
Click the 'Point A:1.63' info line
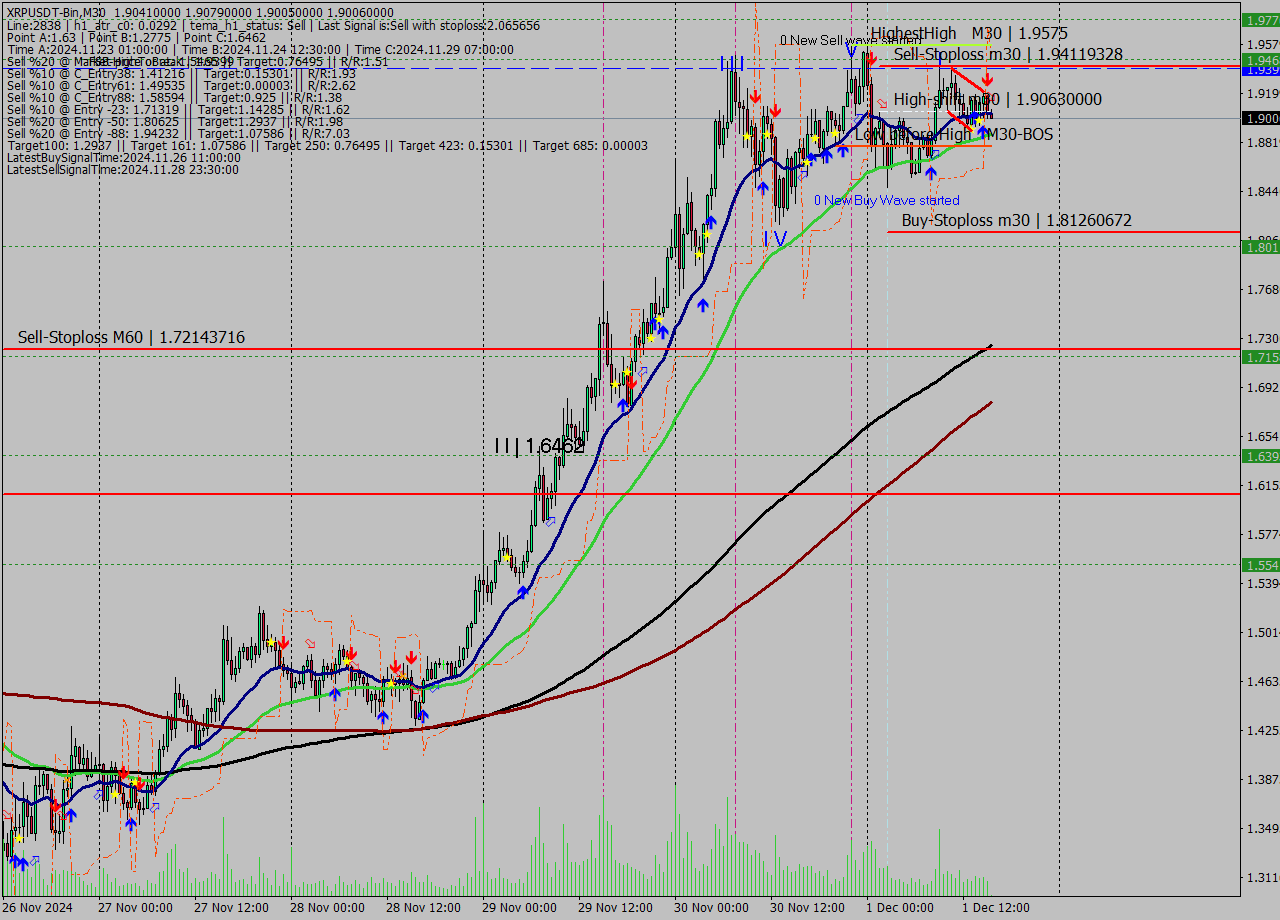pyautogui.click(x=136, y=37)
